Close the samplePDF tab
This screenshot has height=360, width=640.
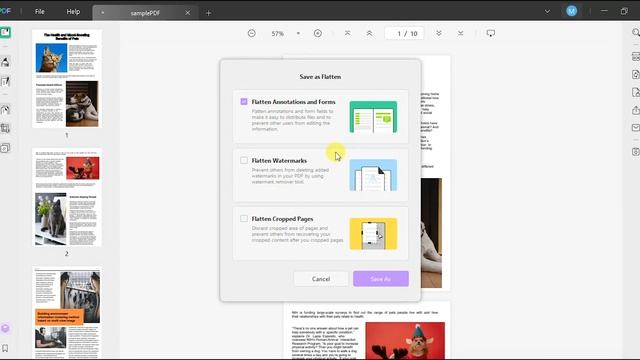point(188,13)
